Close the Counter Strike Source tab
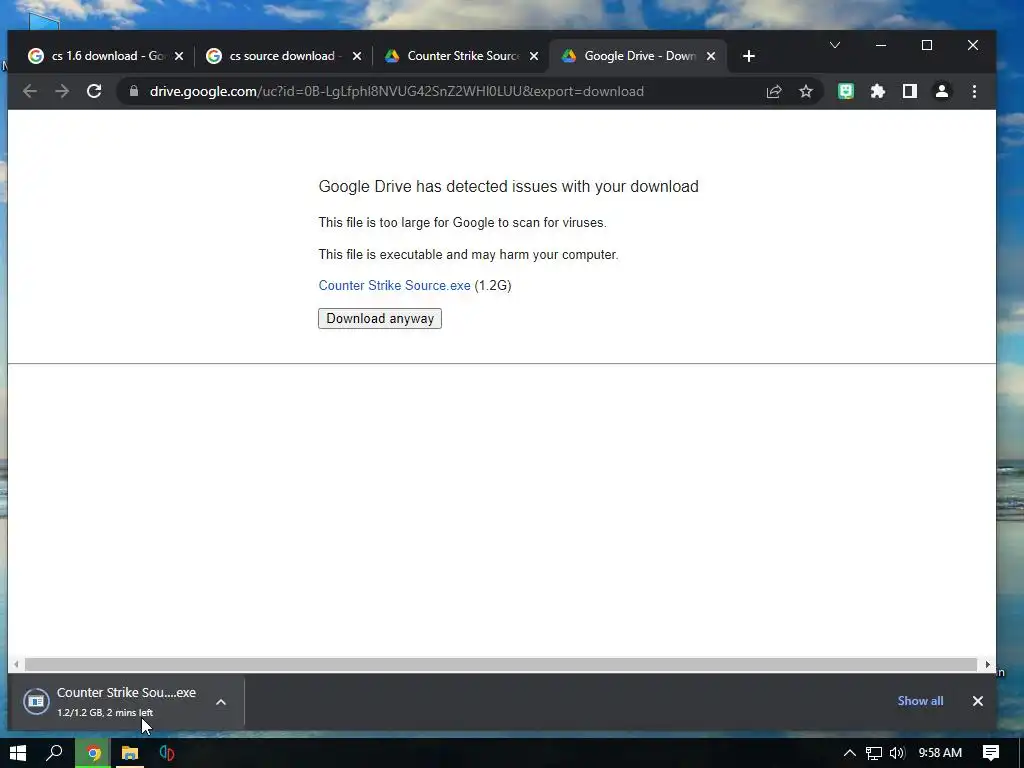The height and width of the screenshot is (768, 1024). click(x=534, y=56)
